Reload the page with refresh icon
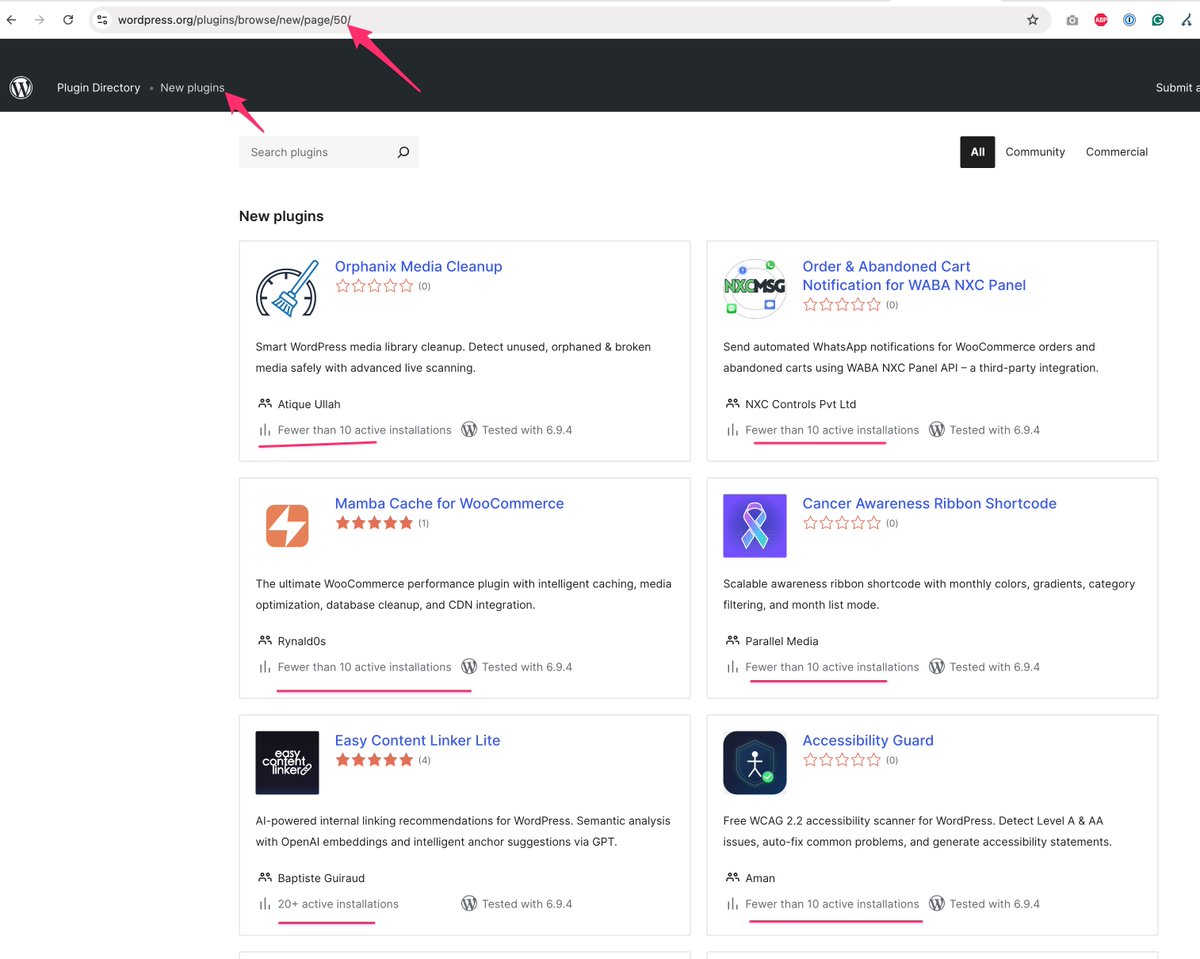The height and width of the screenshot is (959, 1200). [68, 20]
